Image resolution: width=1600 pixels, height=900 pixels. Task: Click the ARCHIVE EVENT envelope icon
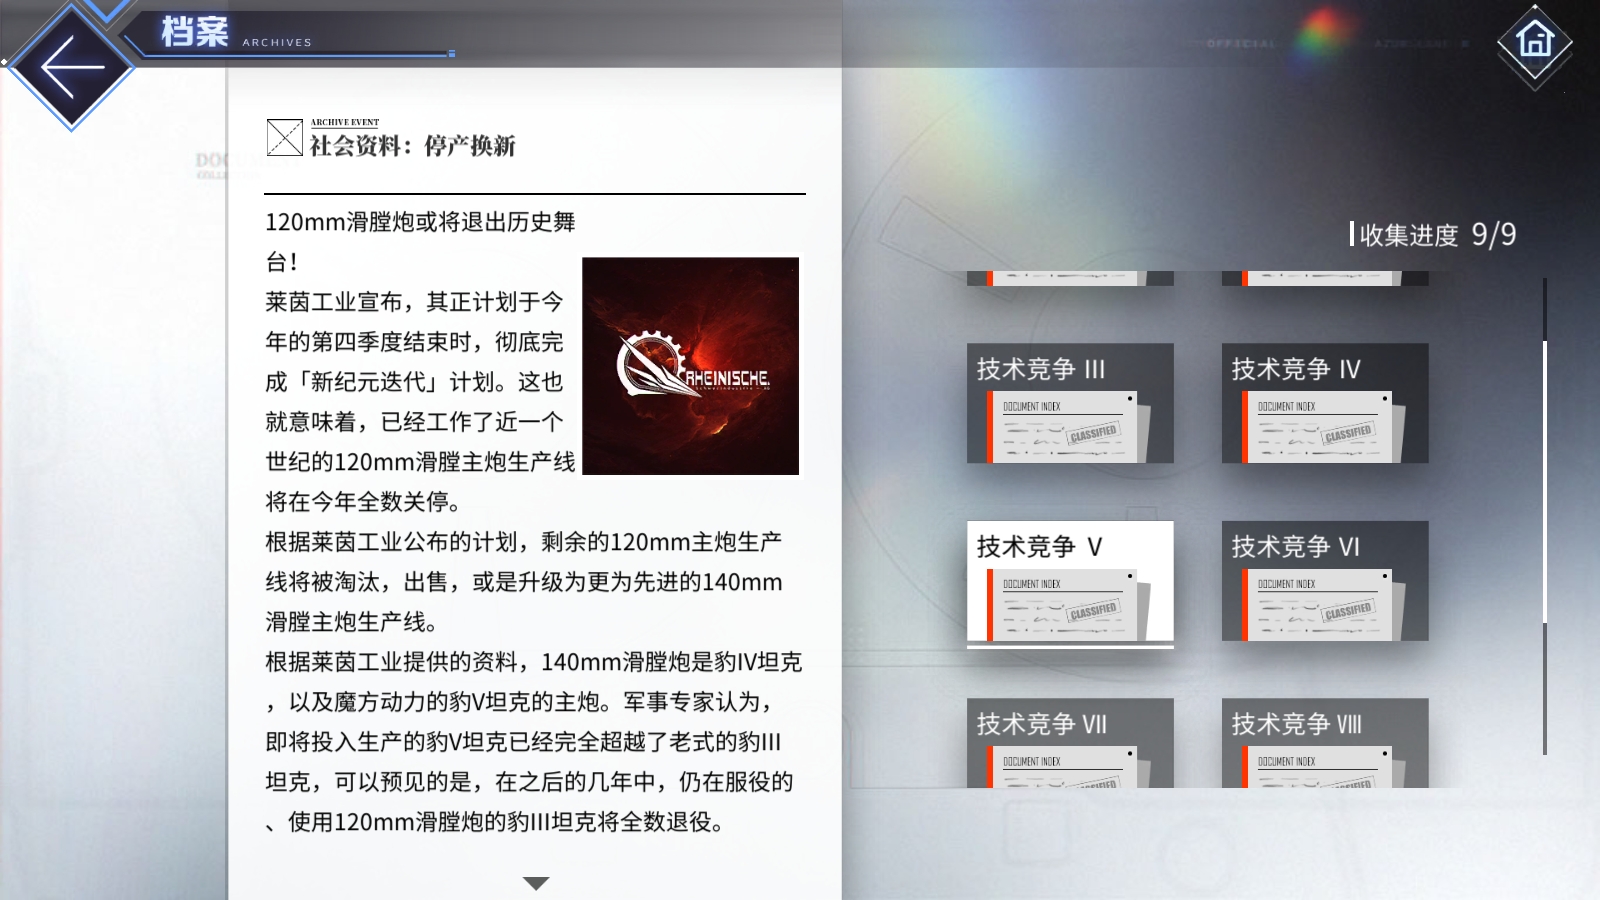click(x=283, y=138)
